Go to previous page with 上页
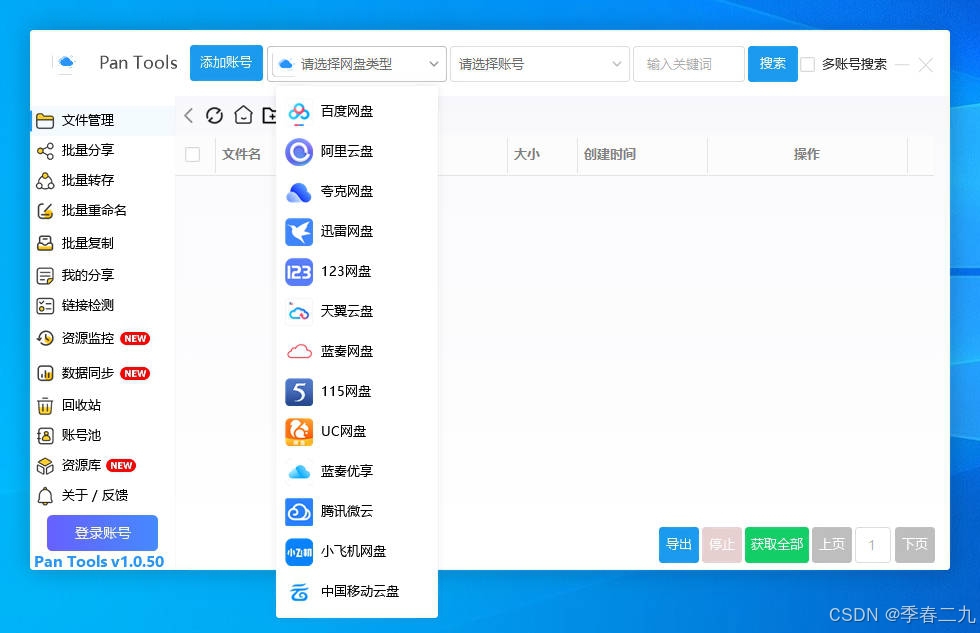 (832, 545)
